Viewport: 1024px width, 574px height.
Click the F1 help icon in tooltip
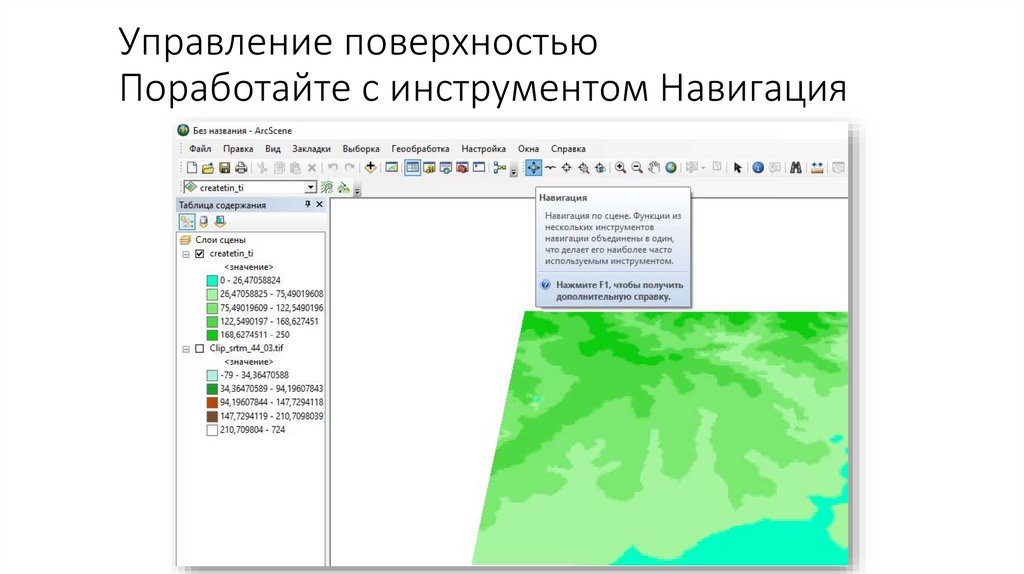[x=546, y=285]
